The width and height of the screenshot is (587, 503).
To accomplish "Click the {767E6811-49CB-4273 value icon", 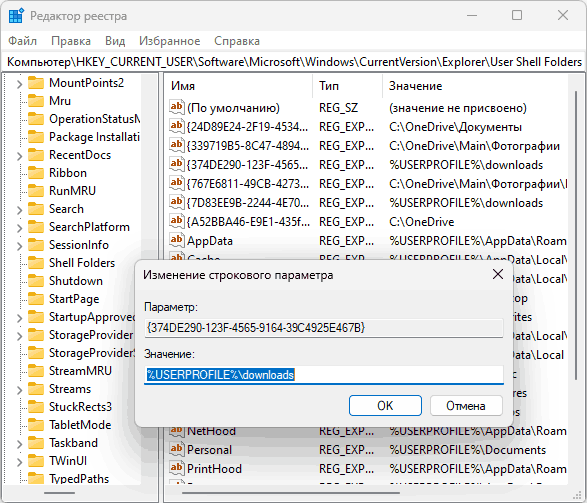I will point(177,183).
